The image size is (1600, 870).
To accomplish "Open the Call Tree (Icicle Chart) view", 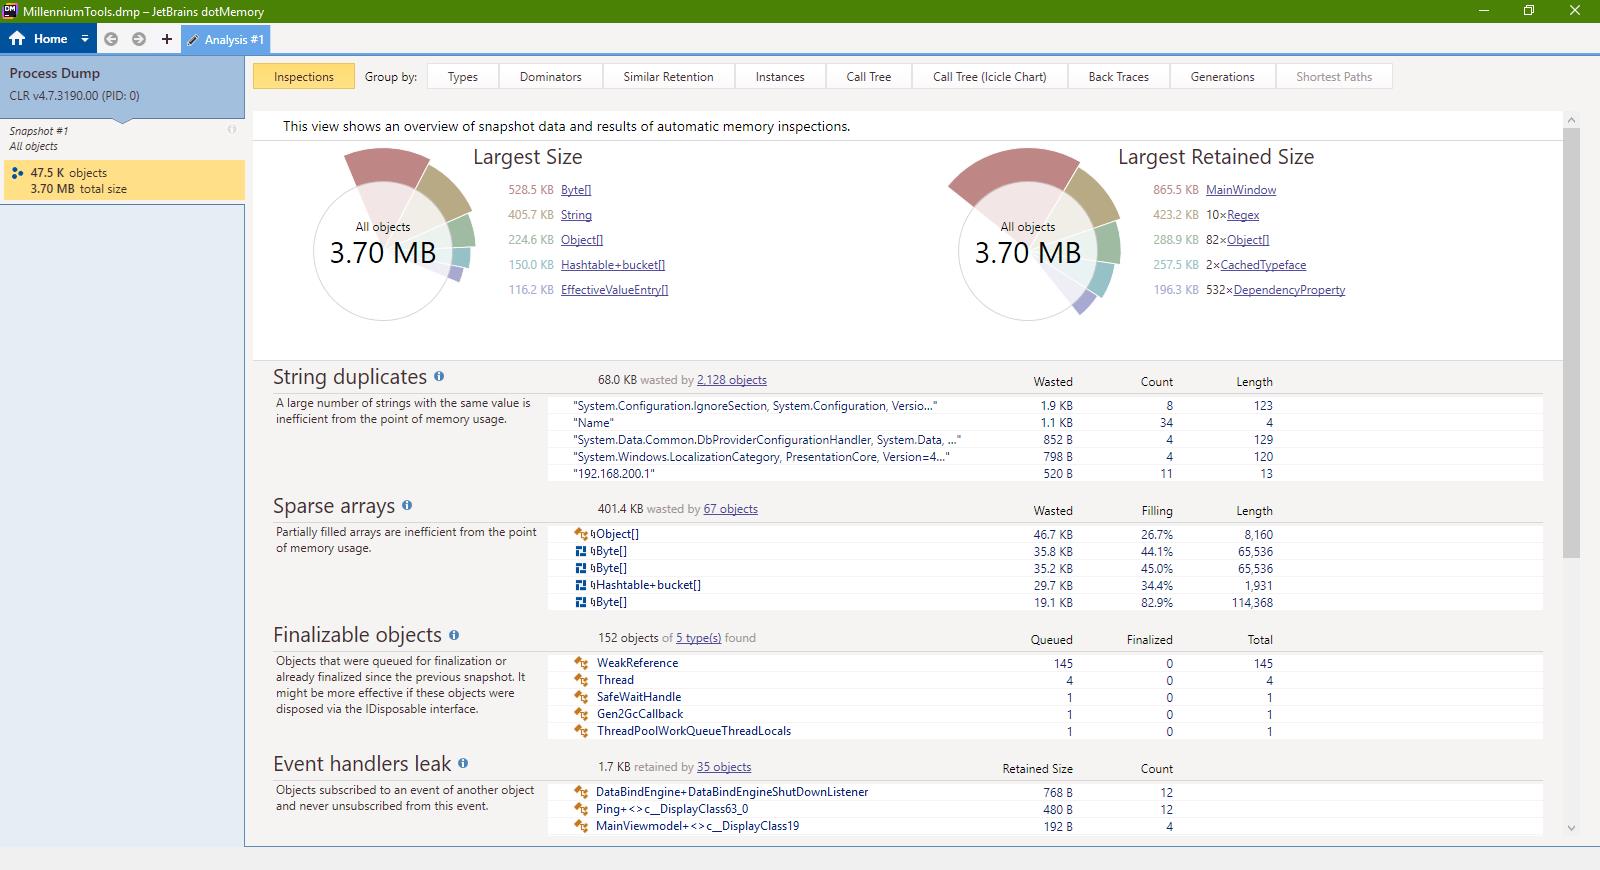I will (x=989, y=77).
